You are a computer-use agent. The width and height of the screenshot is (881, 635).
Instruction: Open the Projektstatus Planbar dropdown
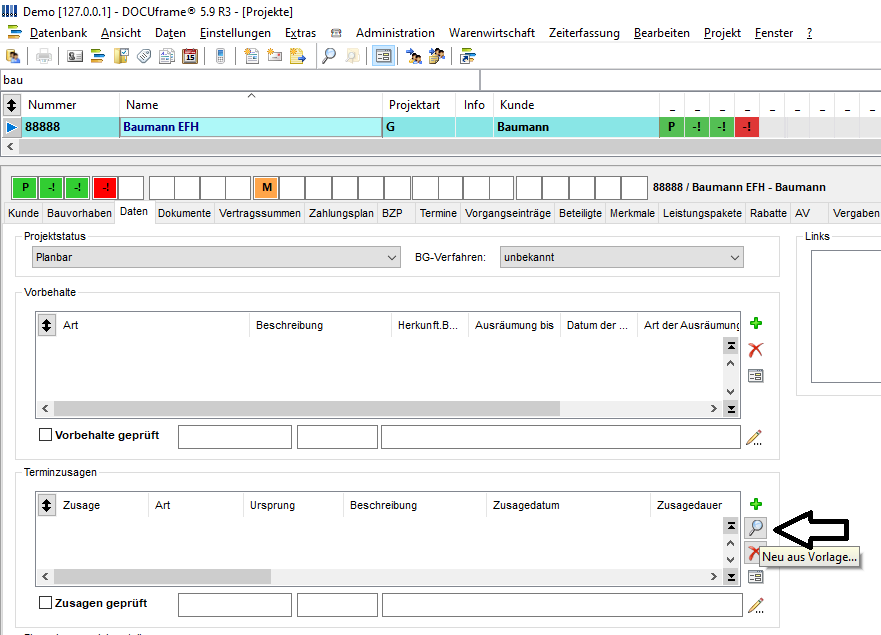click(x=216, y=257)
